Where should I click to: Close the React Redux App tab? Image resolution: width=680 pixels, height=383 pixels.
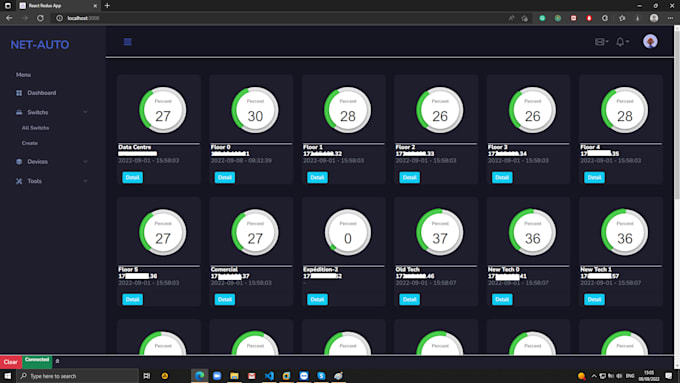pyautogui.click(x=95, y=6)
